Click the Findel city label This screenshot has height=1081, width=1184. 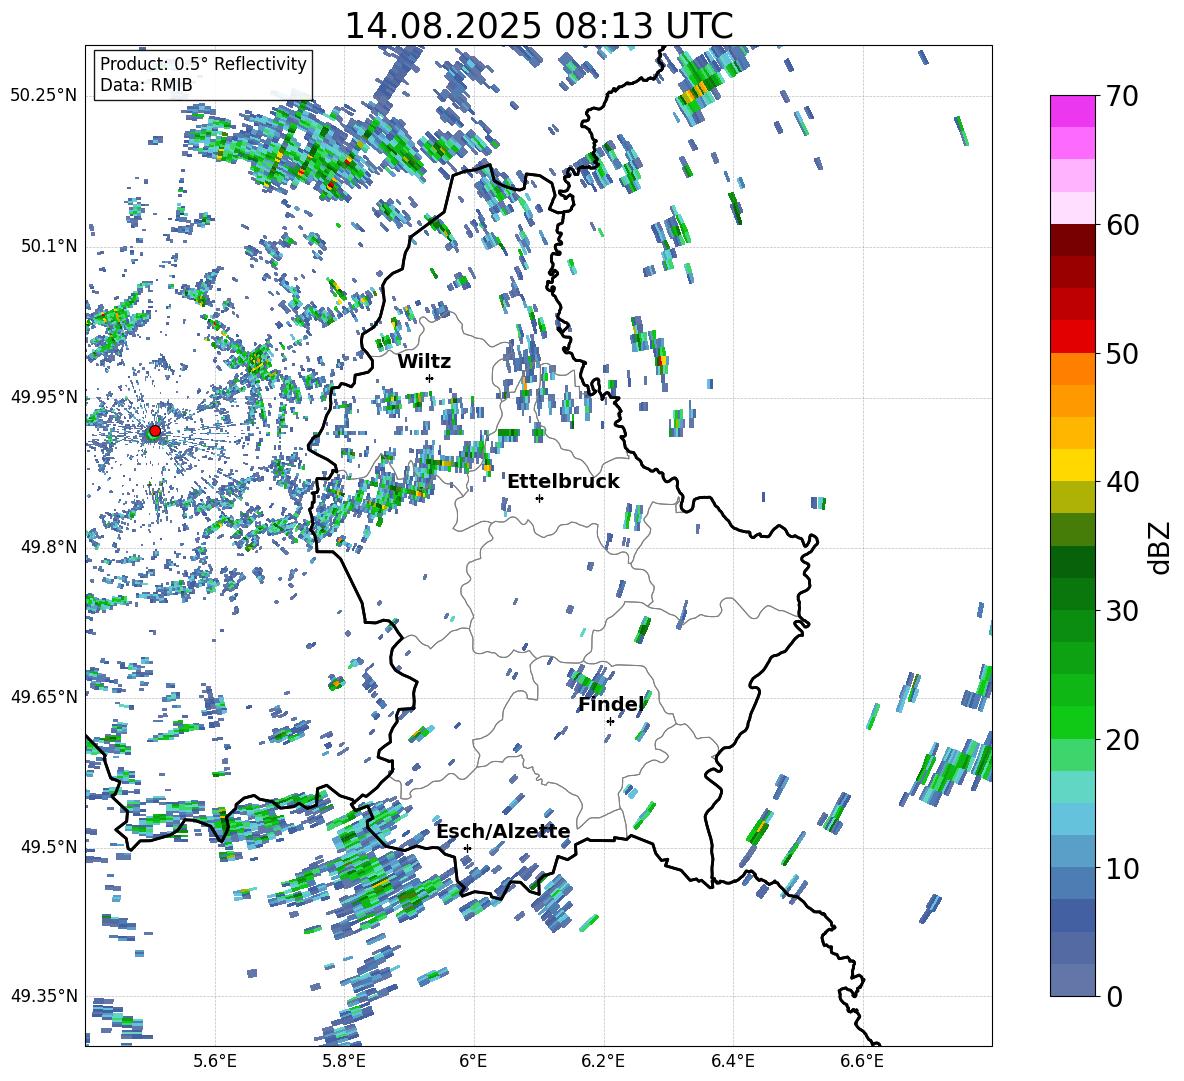(611, 704)
